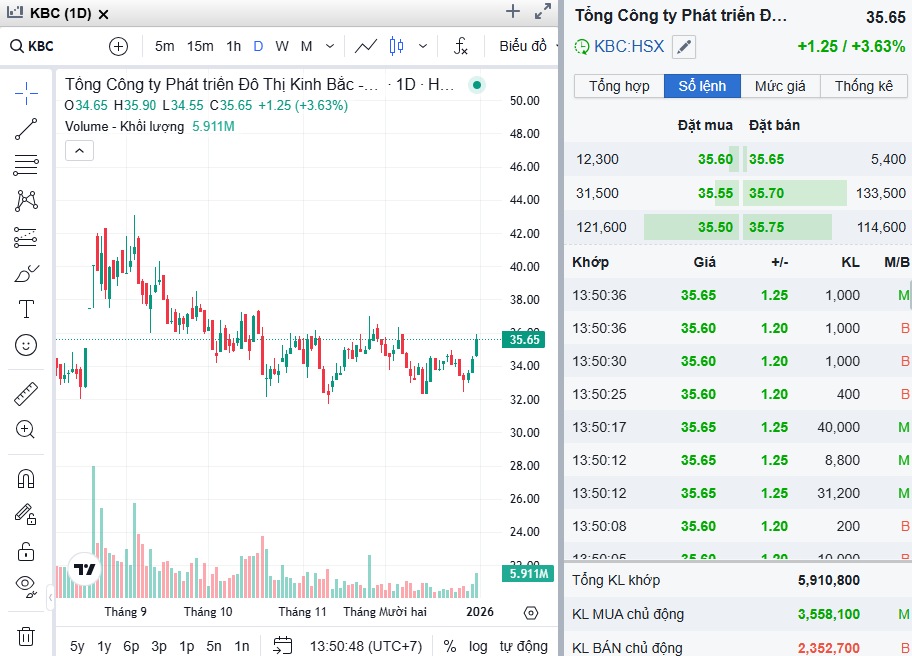Toggle the log scale option

[479, 646]
